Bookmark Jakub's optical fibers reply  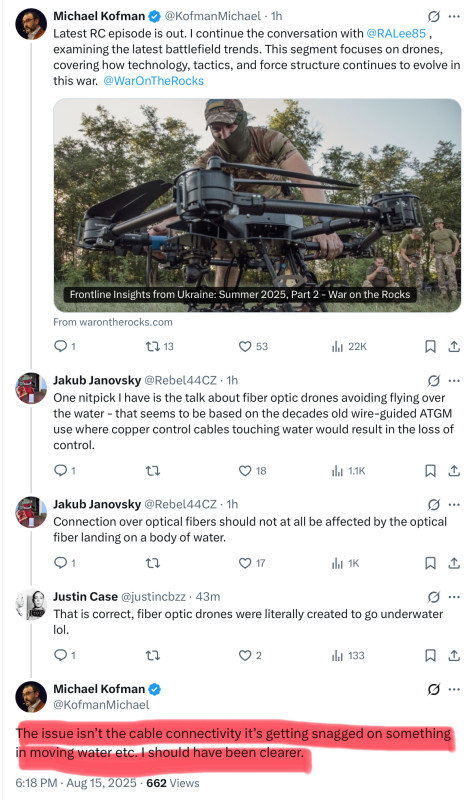coord(430,563)
